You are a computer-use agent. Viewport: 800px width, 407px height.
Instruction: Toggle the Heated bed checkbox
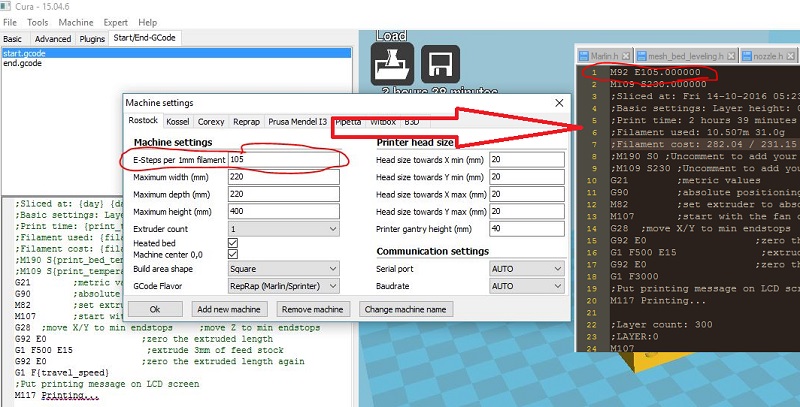233,242
